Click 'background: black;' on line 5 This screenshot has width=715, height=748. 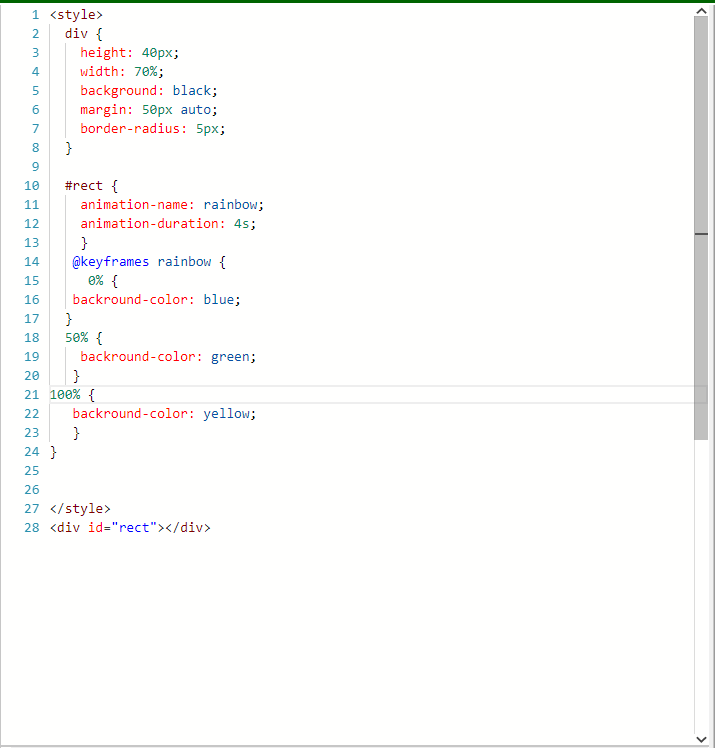[149, 91]
